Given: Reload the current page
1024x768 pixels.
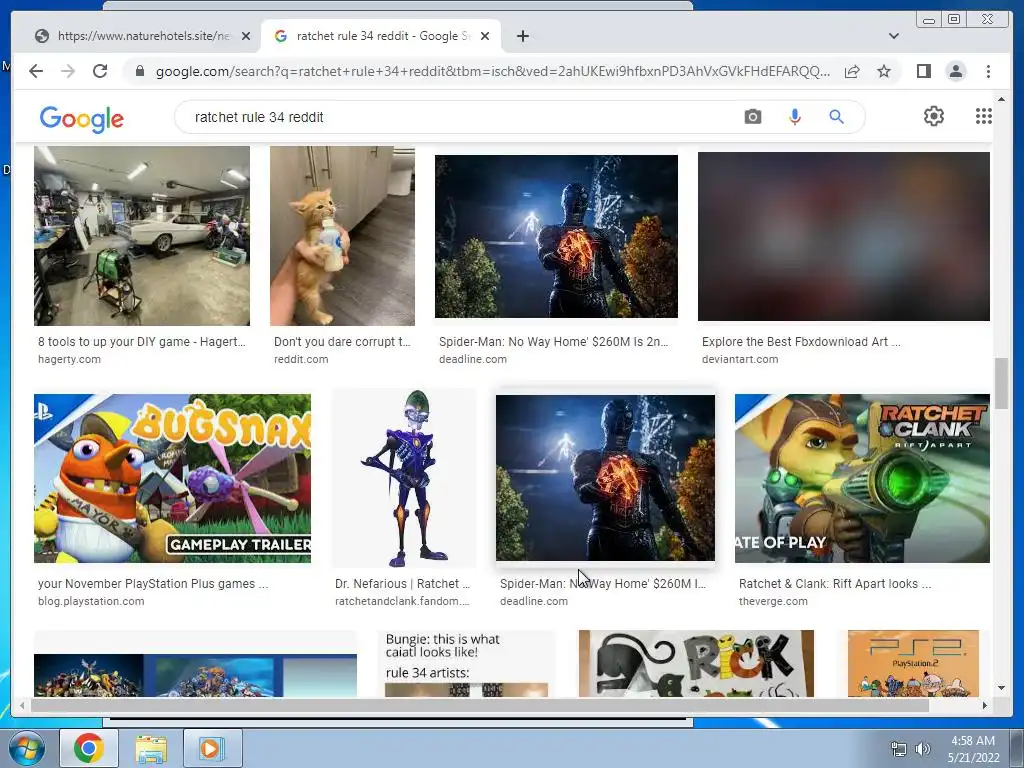Looking at the screenshot, I should tap(100, 71).
